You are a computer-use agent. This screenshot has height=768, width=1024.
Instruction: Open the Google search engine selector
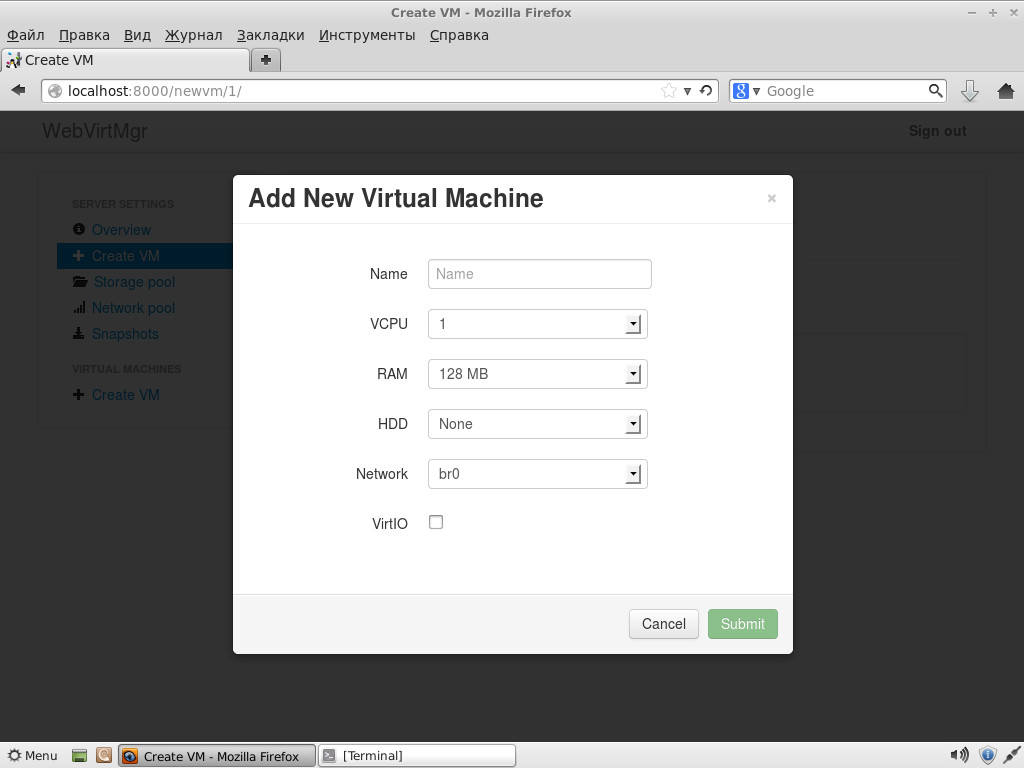click(746, 91)
